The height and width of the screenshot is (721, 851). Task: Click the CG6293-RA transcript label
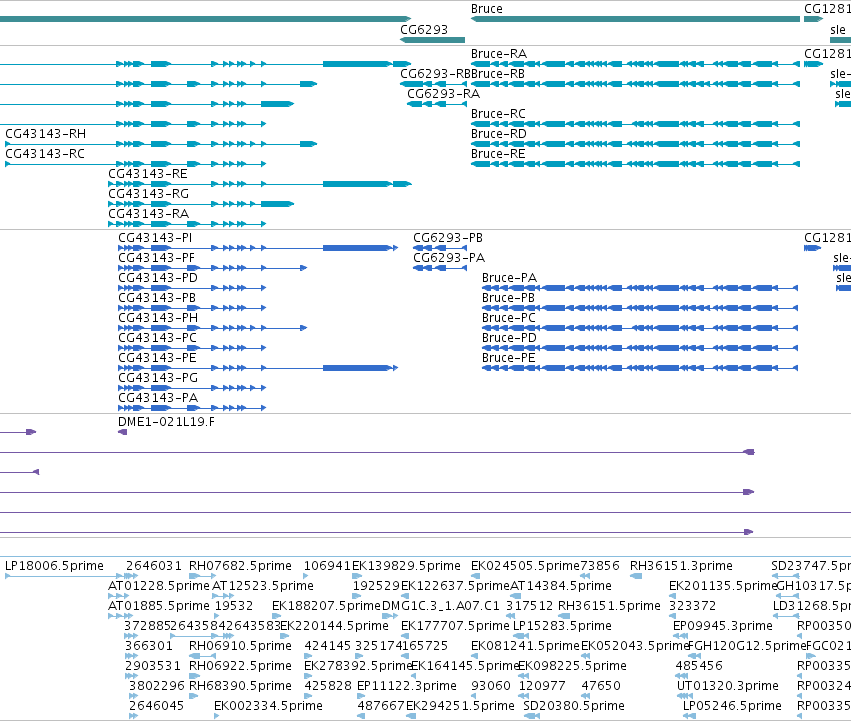(x=443, y=94)
